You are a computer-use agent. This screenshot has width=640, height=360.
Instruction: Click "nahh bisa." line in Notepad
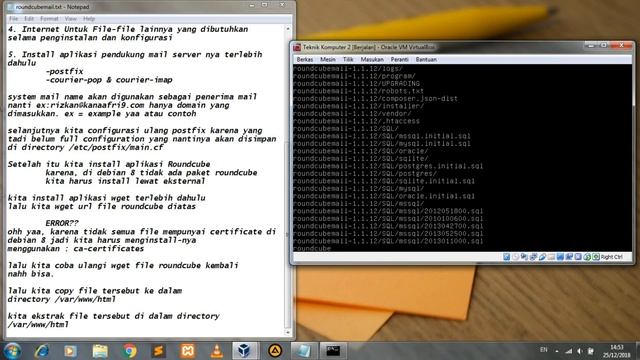(31, 274)
